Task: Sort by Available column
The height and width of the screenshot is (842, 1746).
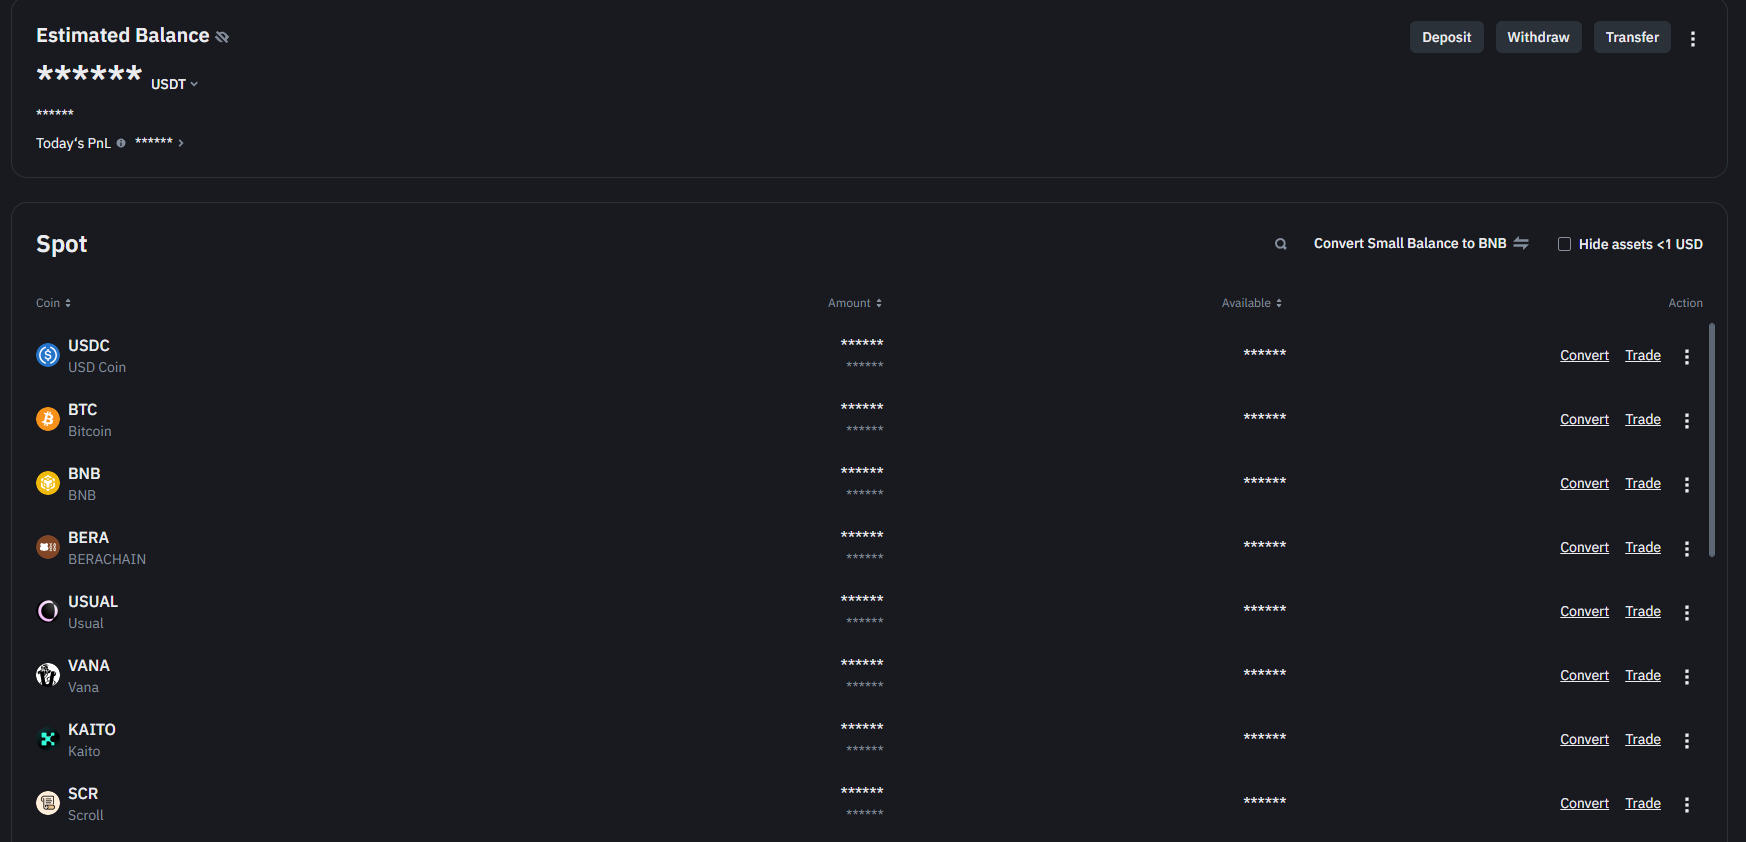Action: click(1251, 303)
